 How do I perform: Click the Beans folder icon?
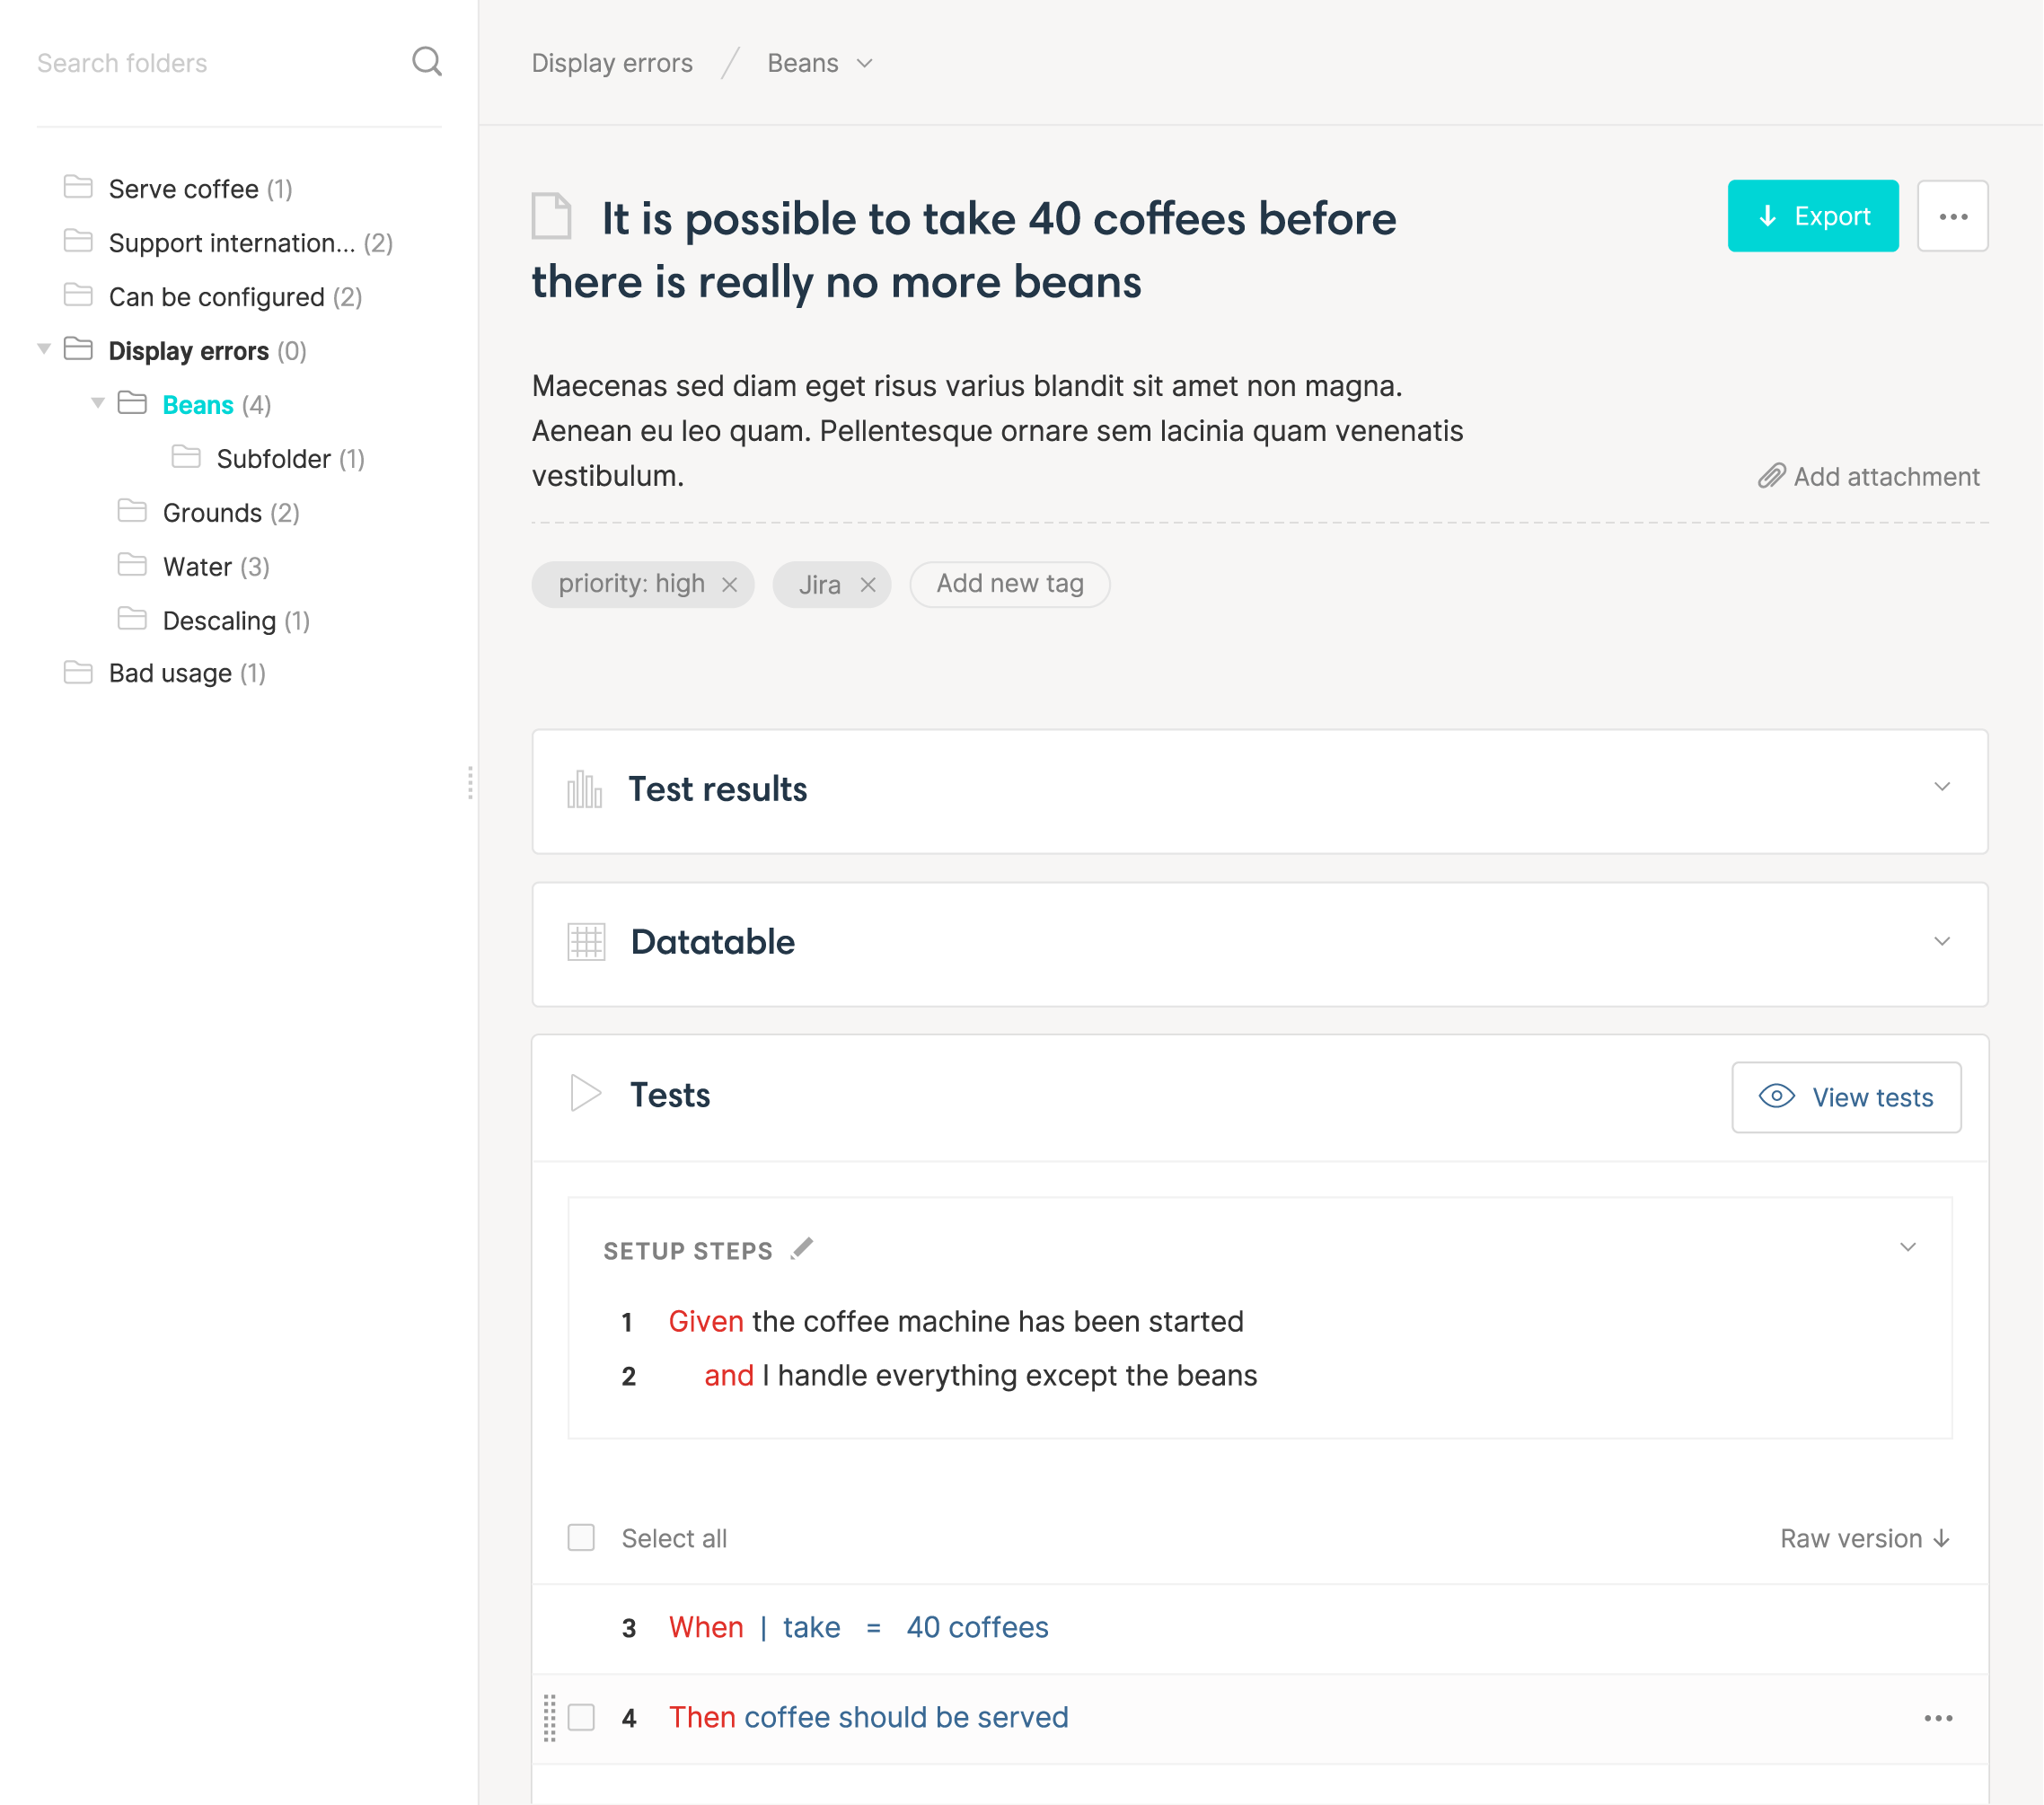point(132,403)
